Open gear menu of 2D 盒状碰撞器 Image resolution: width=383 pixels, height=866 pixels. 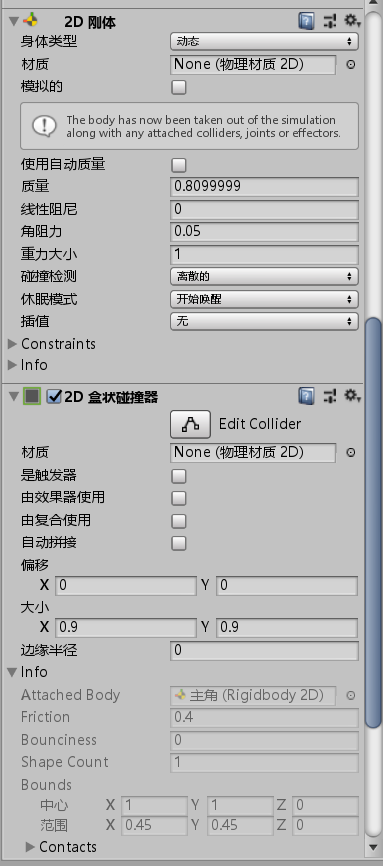pyautogui.click(x=351, y=395)
